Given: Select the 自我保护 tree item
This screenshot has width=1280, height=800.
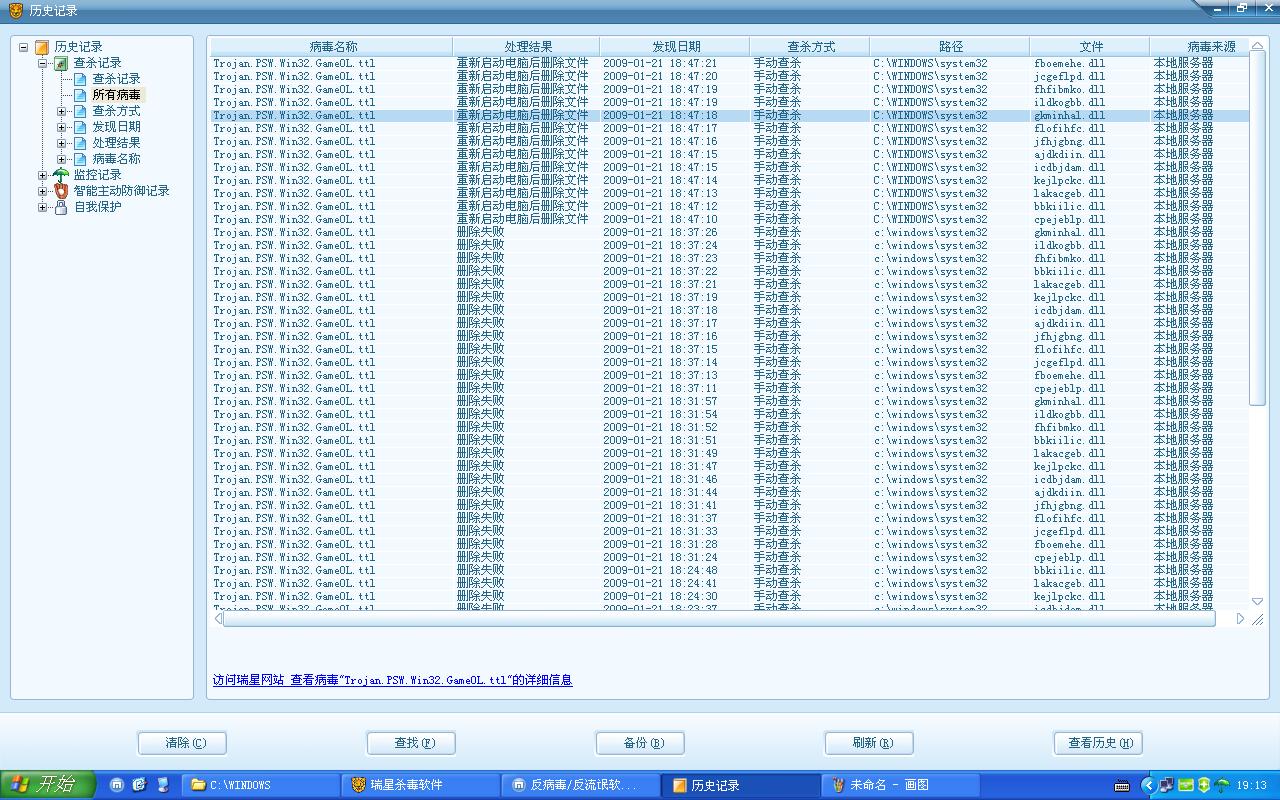Looking at the screenshot, I should [x=97, y=207].
